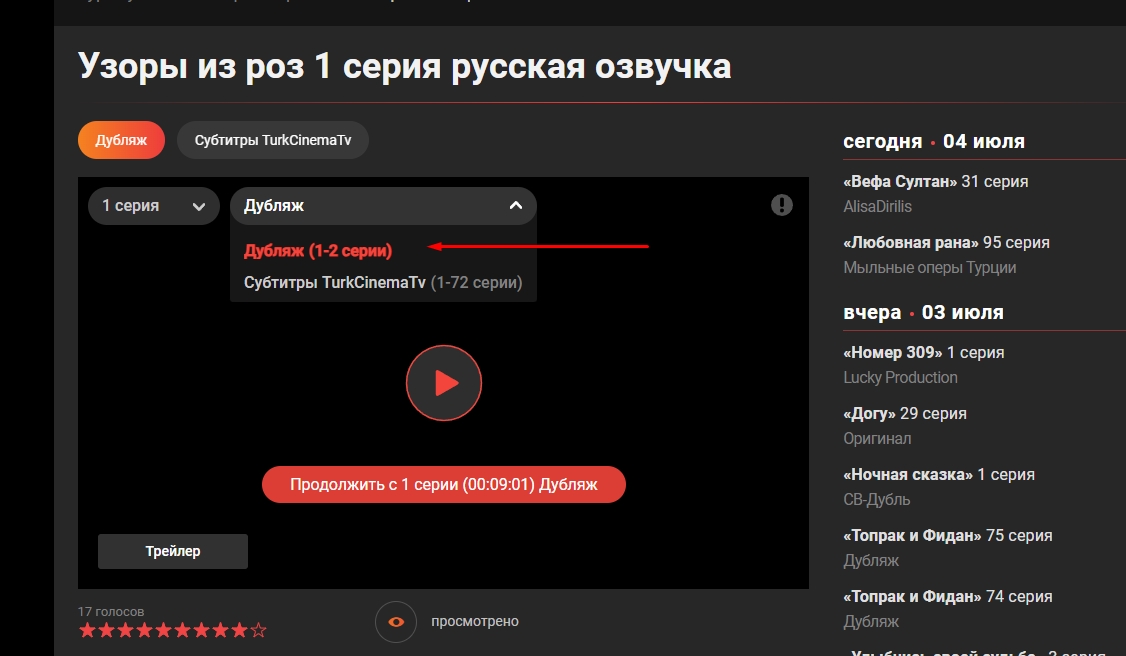Click 'Lucky Production' studio text

point(901,378)
